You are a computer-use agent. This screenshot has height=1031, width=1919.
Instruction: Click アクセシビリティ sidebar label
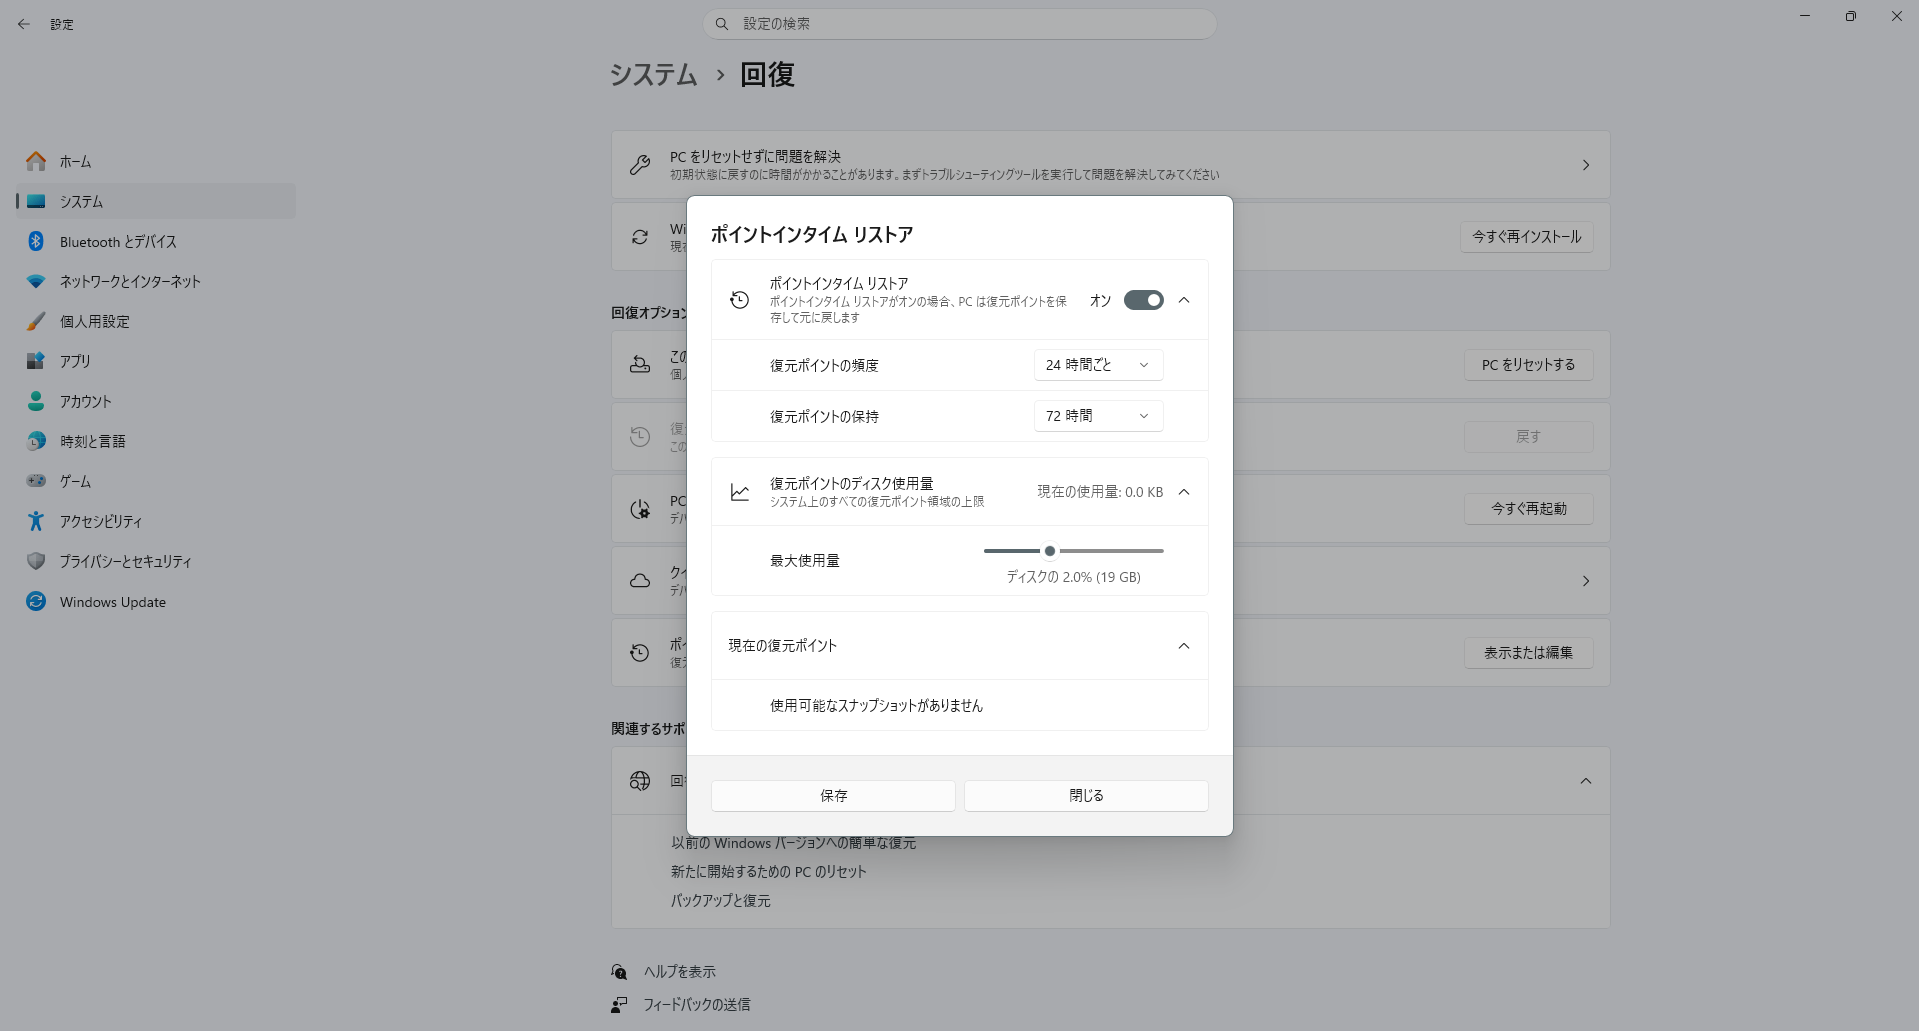point(101,521)
